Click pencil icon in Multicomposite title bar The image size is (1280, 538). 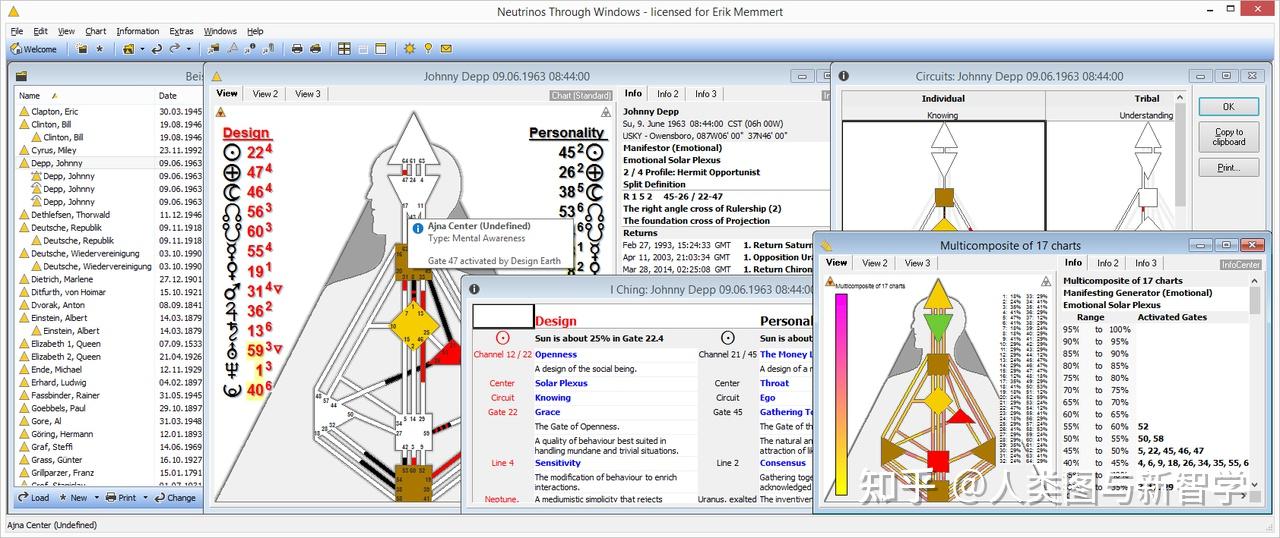(826, 245)
